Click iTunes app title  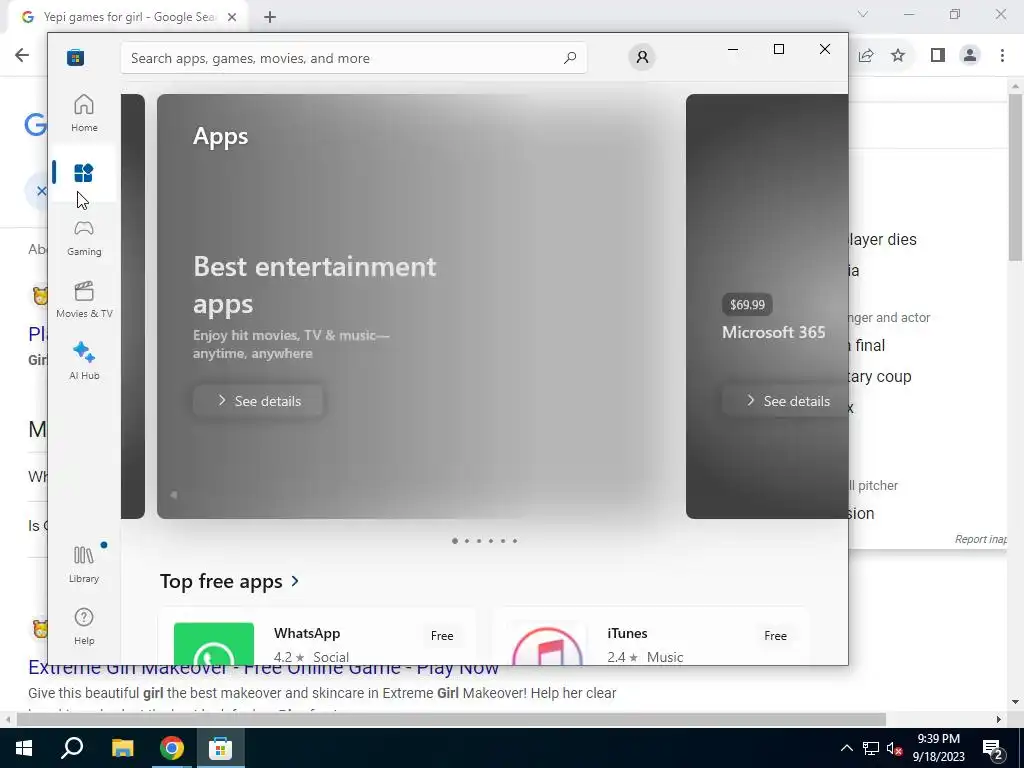627,633
